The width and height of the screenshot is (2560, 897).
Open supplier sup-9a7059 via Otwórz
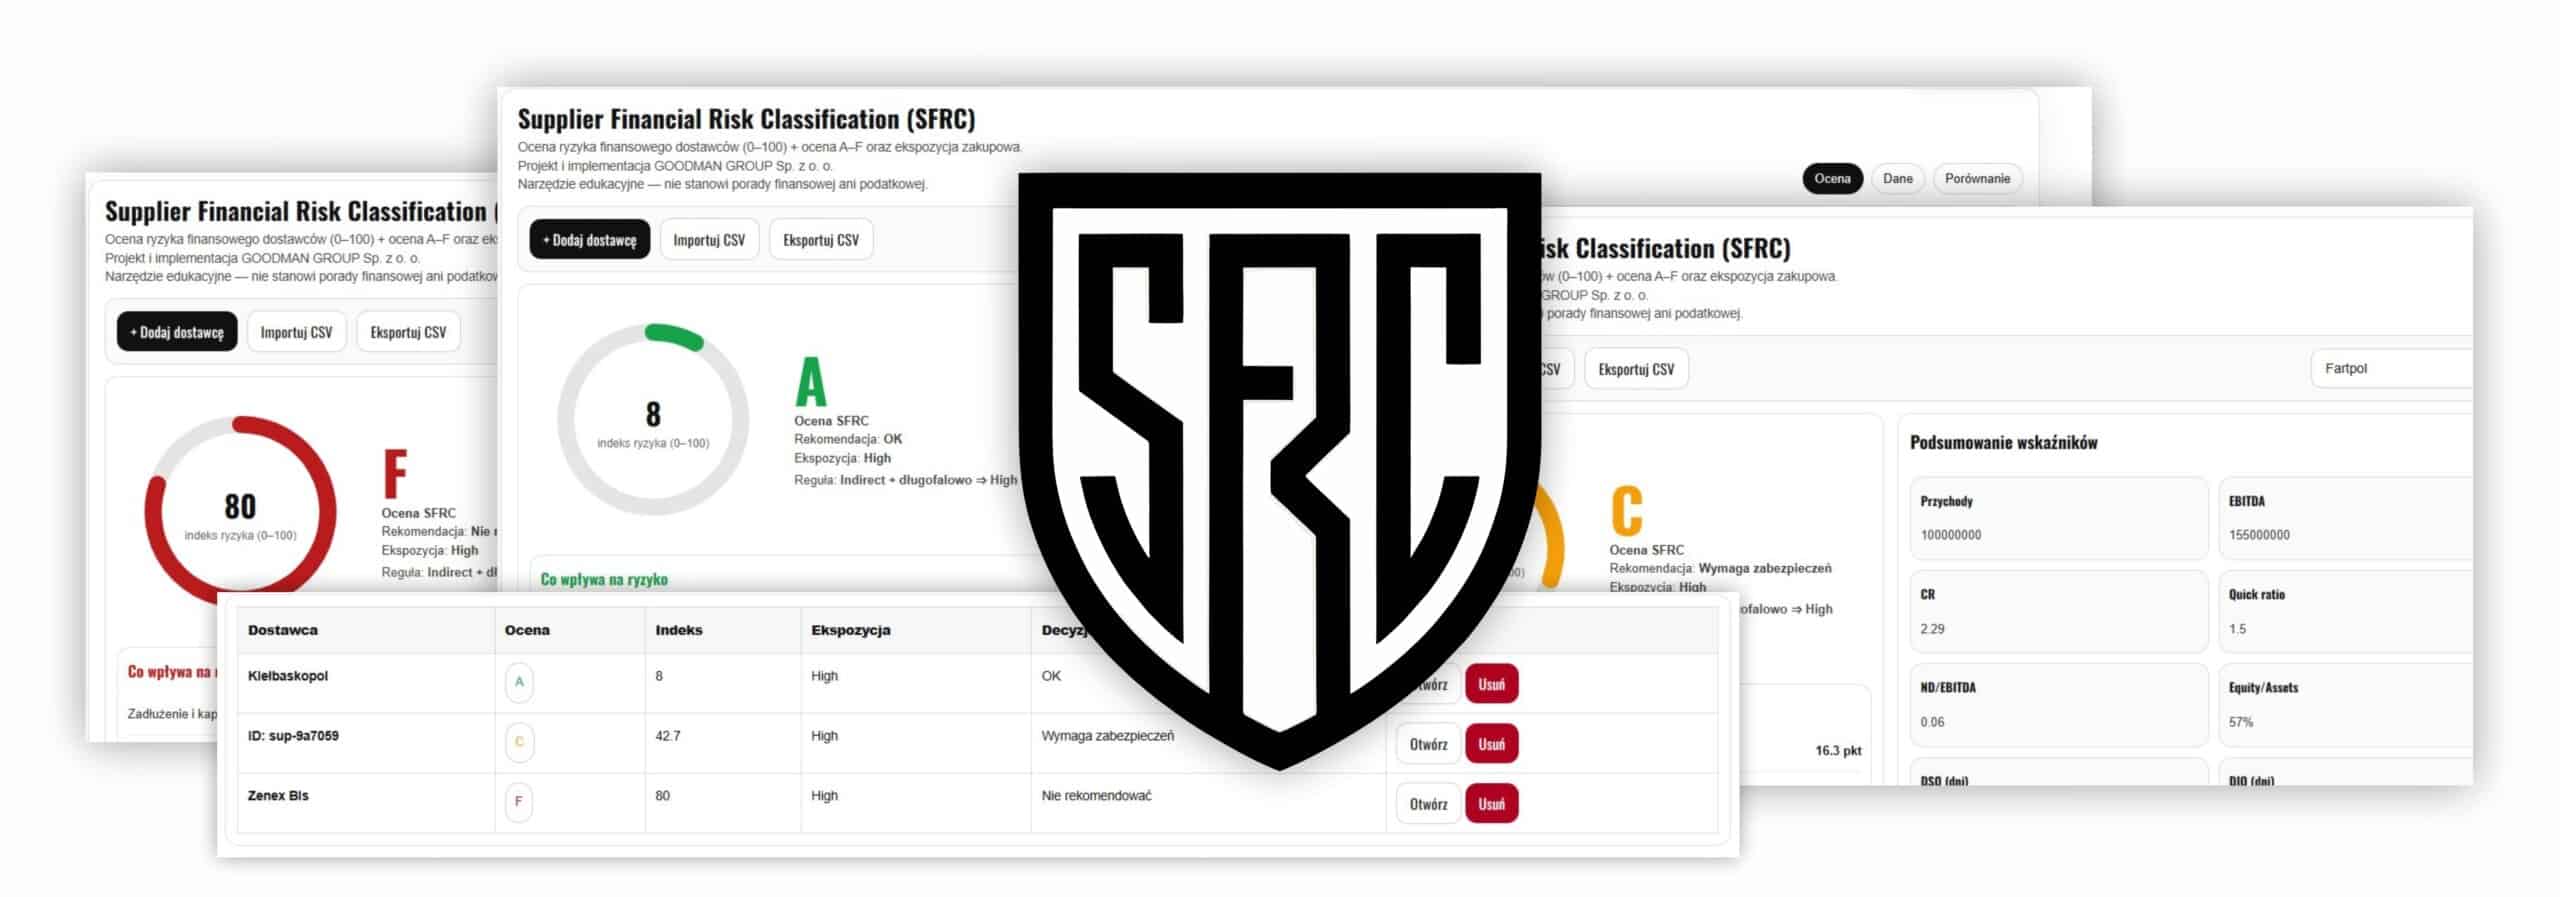pyautogui.click(x=1428, y=744)
